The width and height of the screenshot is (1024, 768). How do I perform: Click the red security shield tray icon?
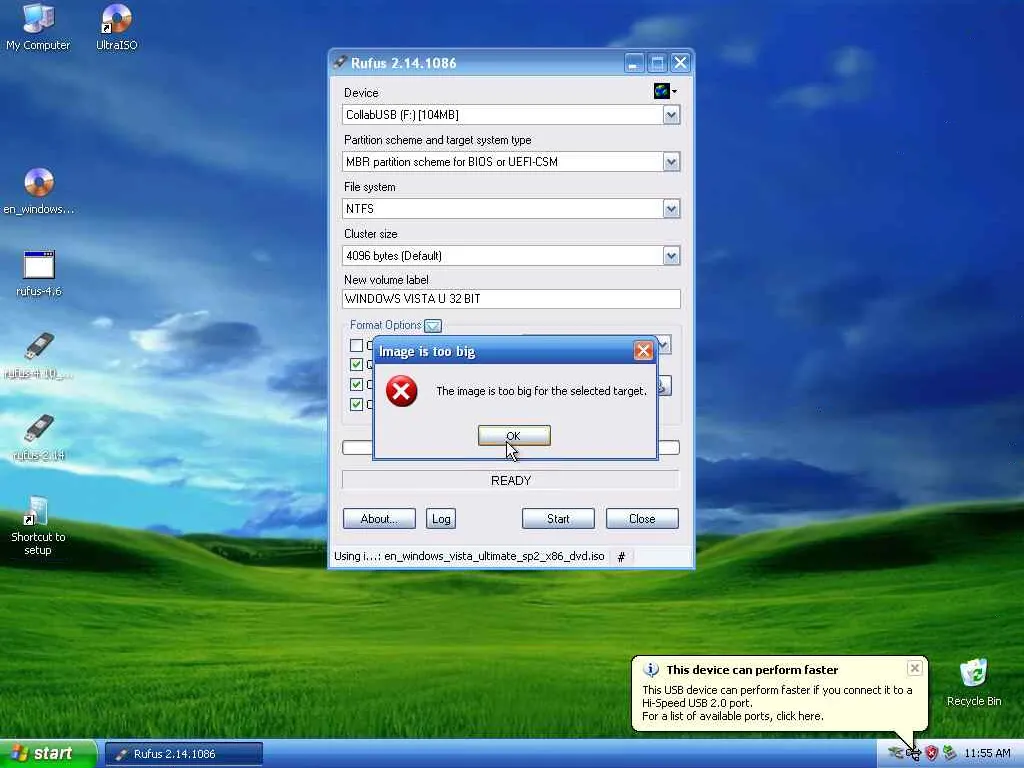[x=931, y=754]
